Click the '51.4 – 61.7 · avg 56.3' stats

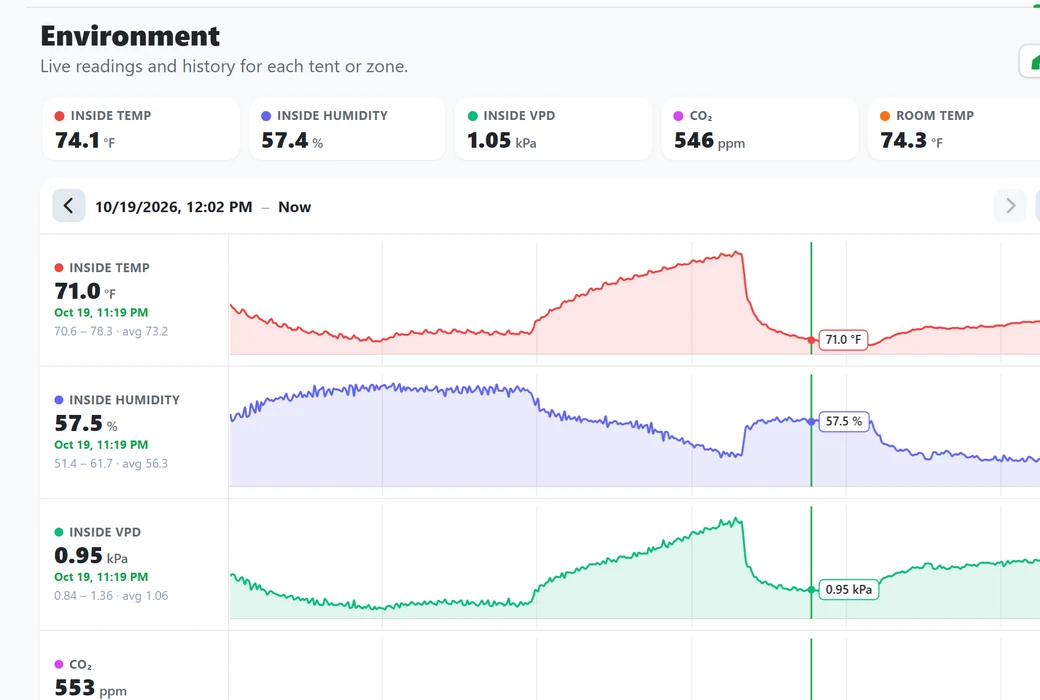click(111, 463)
